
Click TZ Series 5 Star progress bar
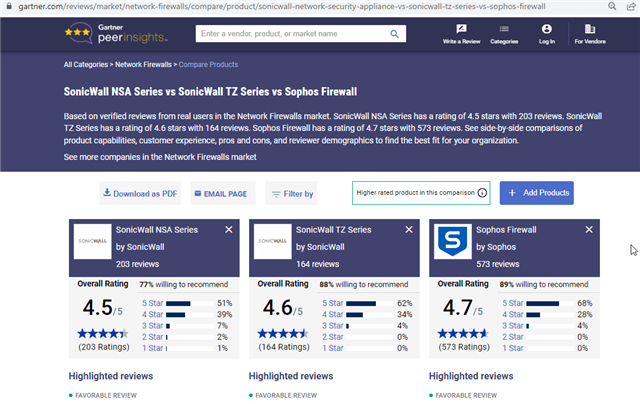pos(370,304)
